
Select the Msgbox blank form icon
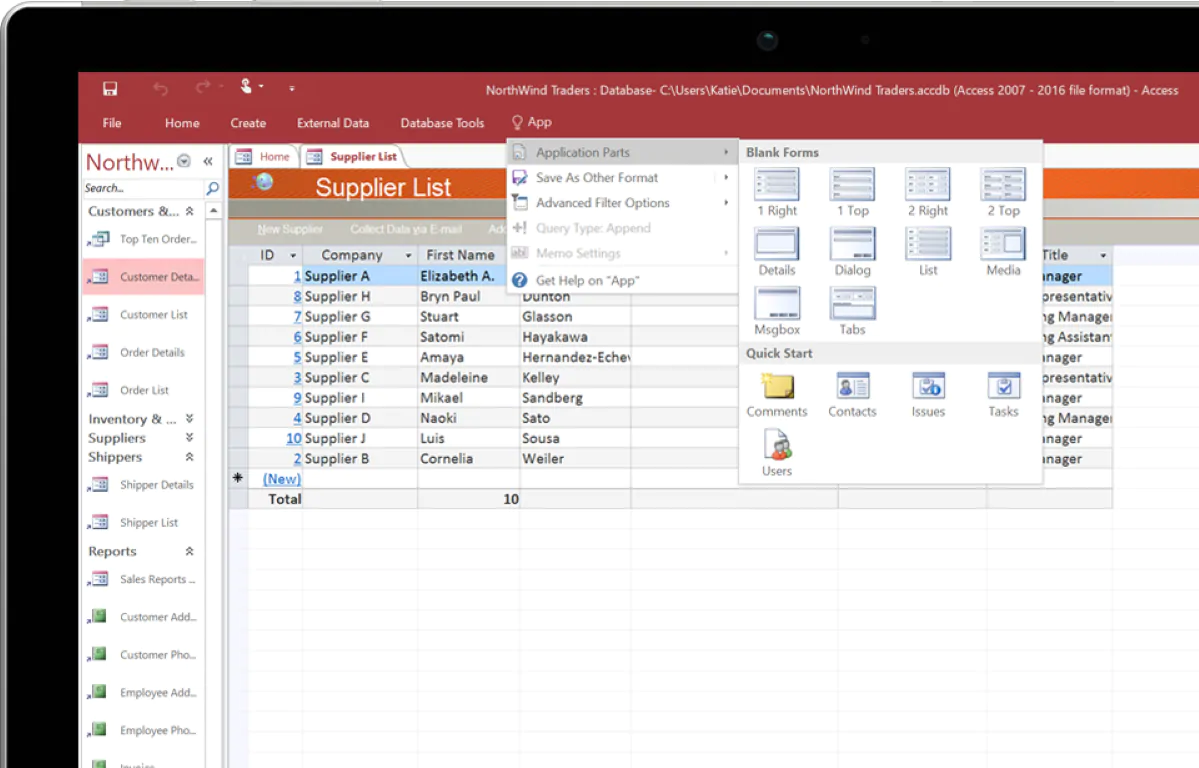click(x=777, y=304)
